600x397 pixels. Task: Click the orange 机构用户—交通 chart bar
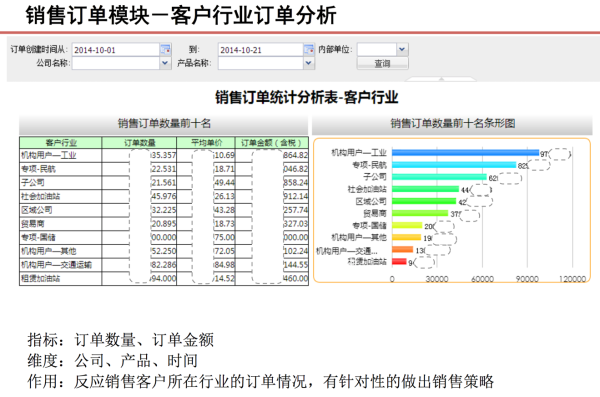[x=403, y=250]
